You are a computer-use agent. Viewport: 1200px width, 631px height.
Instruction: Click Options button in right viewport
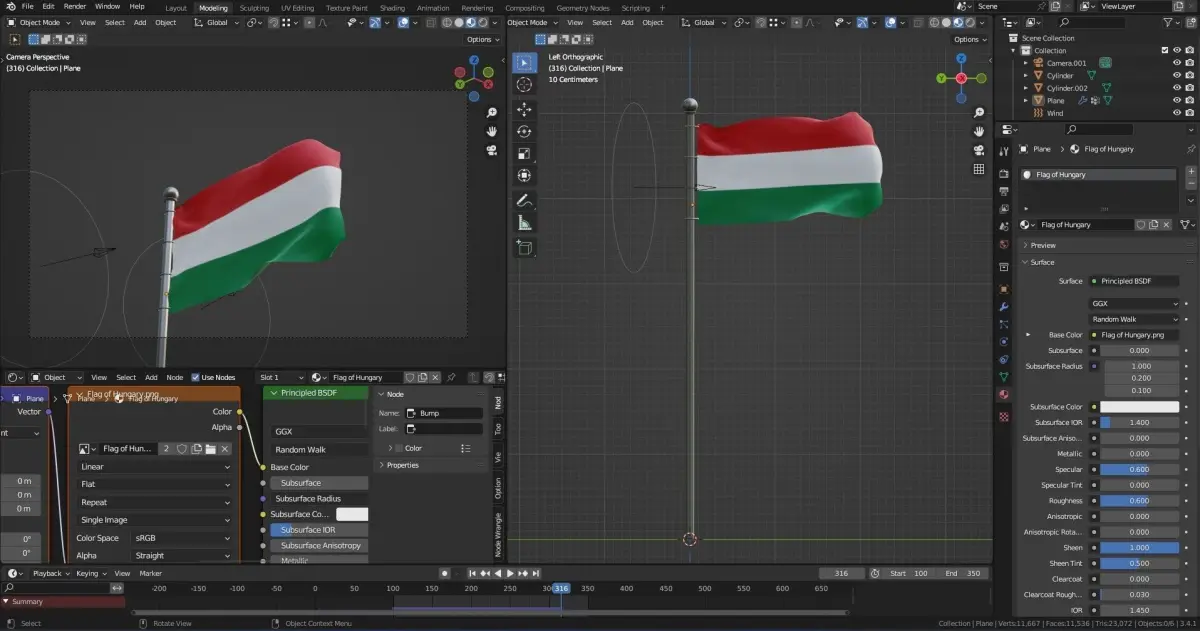click(x=970, y=39)
